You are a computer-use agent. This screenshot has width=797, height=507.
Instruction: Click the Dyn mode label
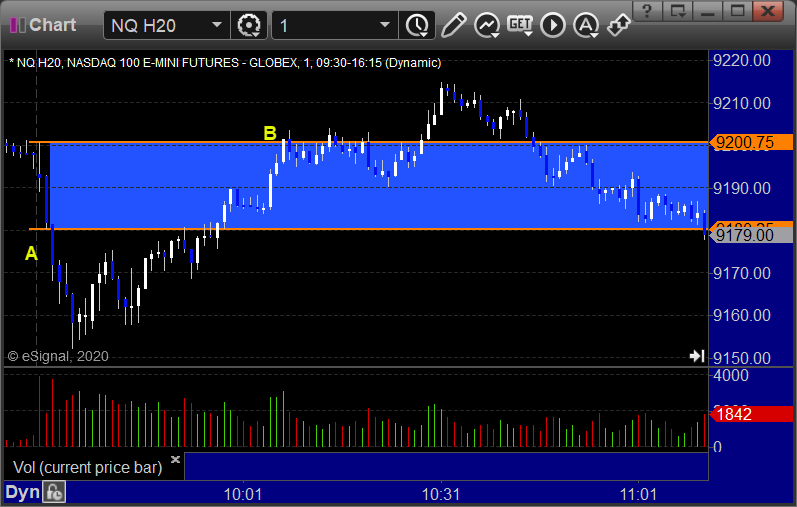click(22, 492)
